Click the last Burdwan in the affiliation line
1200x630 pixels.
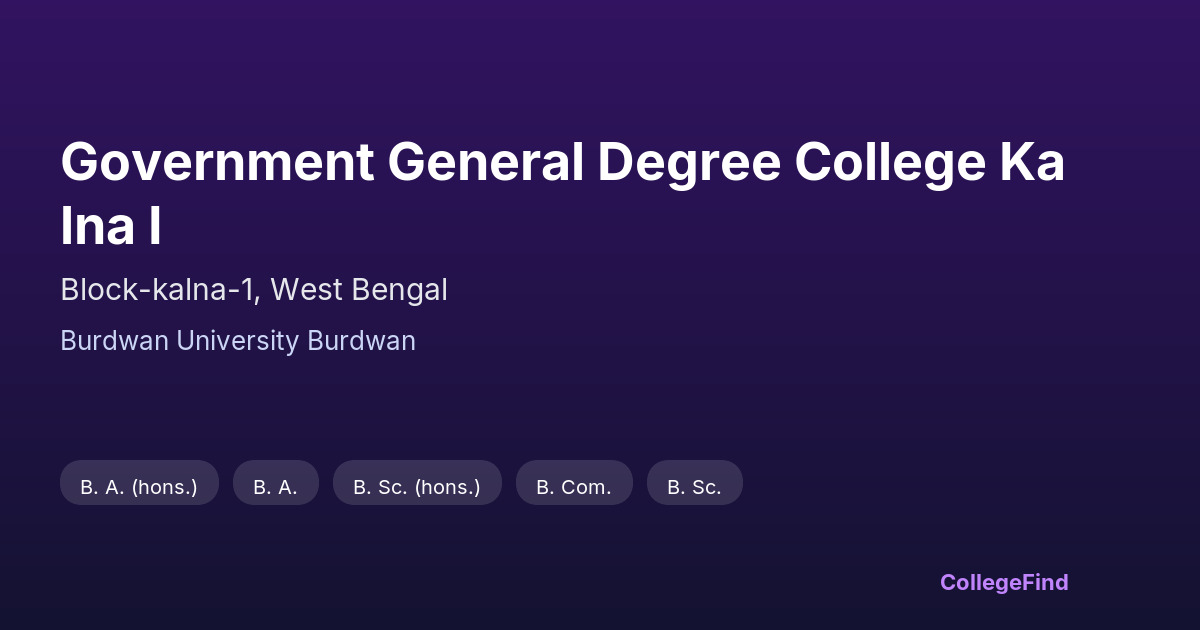pyautogui.click(x=361, y=341)
